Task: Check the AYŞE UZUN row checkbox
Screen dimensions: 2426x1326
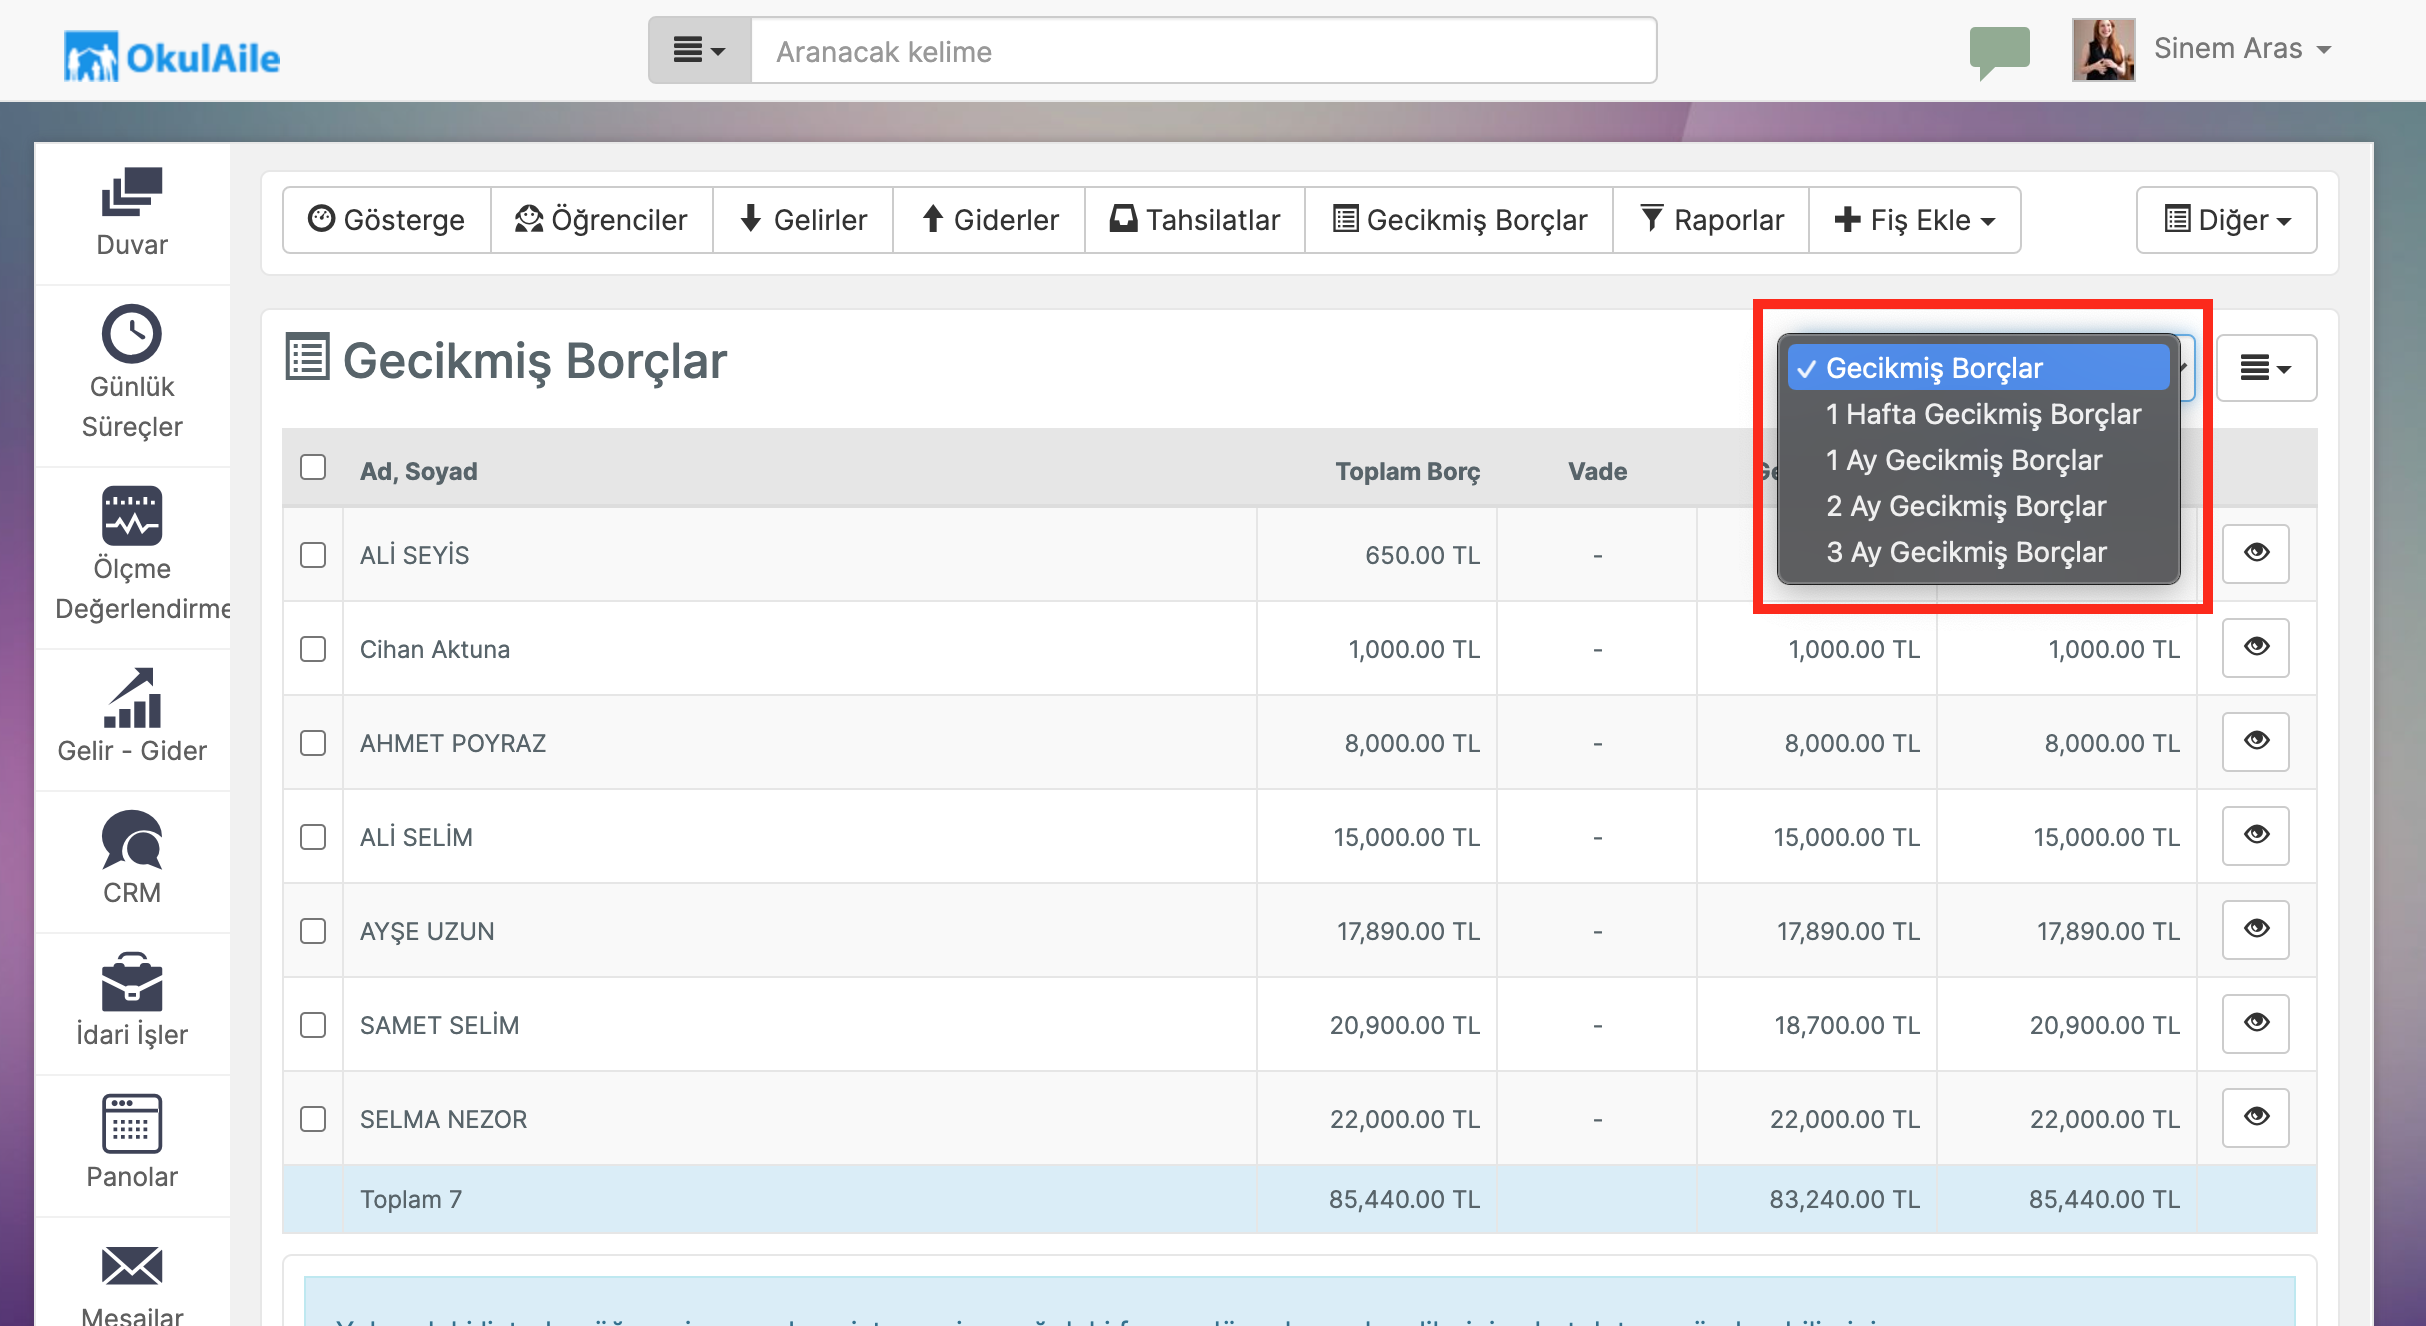Action: pos(313,931)
